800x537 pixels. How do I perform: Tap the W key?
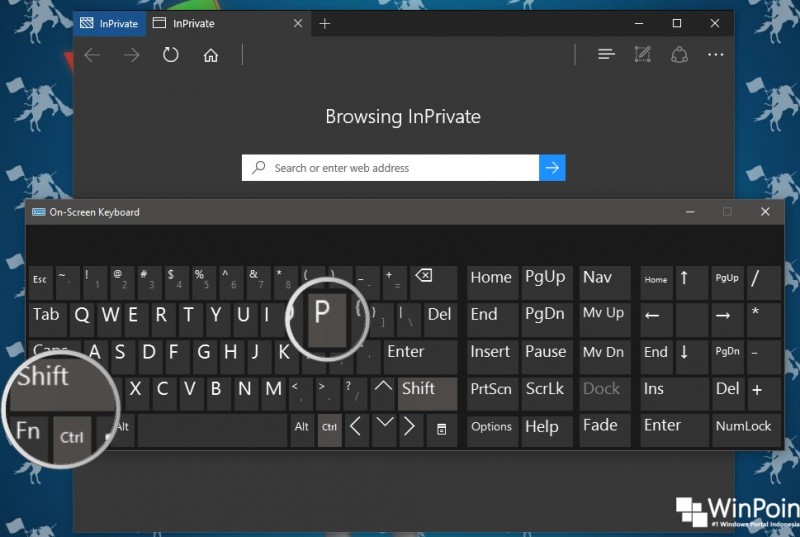[x=110, y=319]
